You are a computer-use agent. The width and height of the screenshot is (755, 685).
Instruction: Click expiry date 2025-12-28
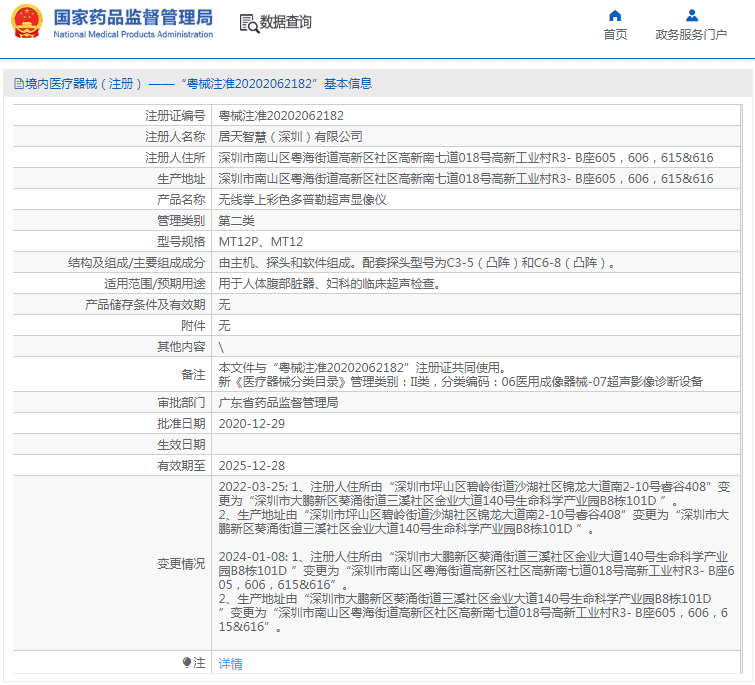coord(251,465)
